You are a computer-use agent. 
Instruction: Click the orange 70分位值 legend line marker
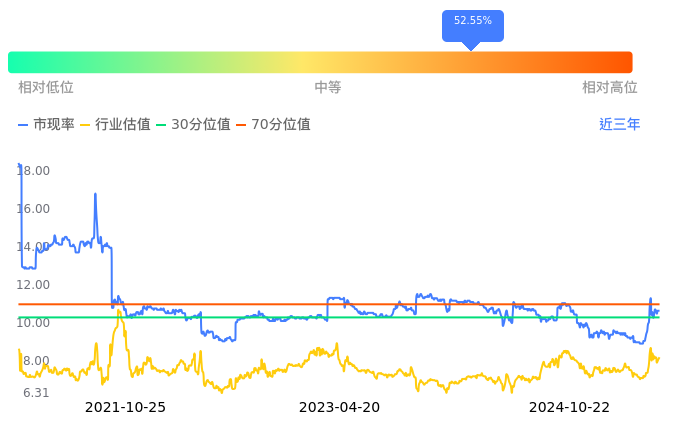pyautogui.click(x=241, y=125)
